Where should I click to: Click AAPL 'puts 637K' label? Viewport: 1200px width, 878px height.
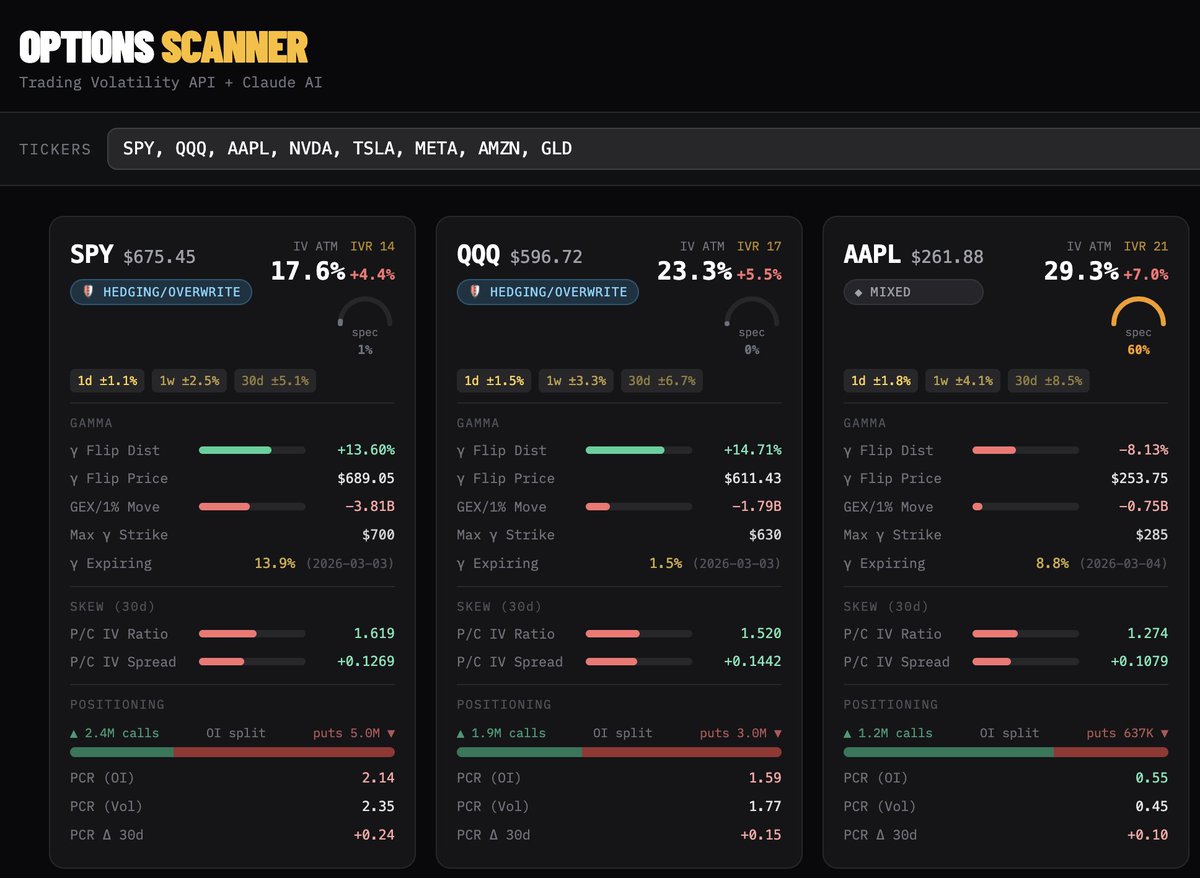click(1128, 733)
